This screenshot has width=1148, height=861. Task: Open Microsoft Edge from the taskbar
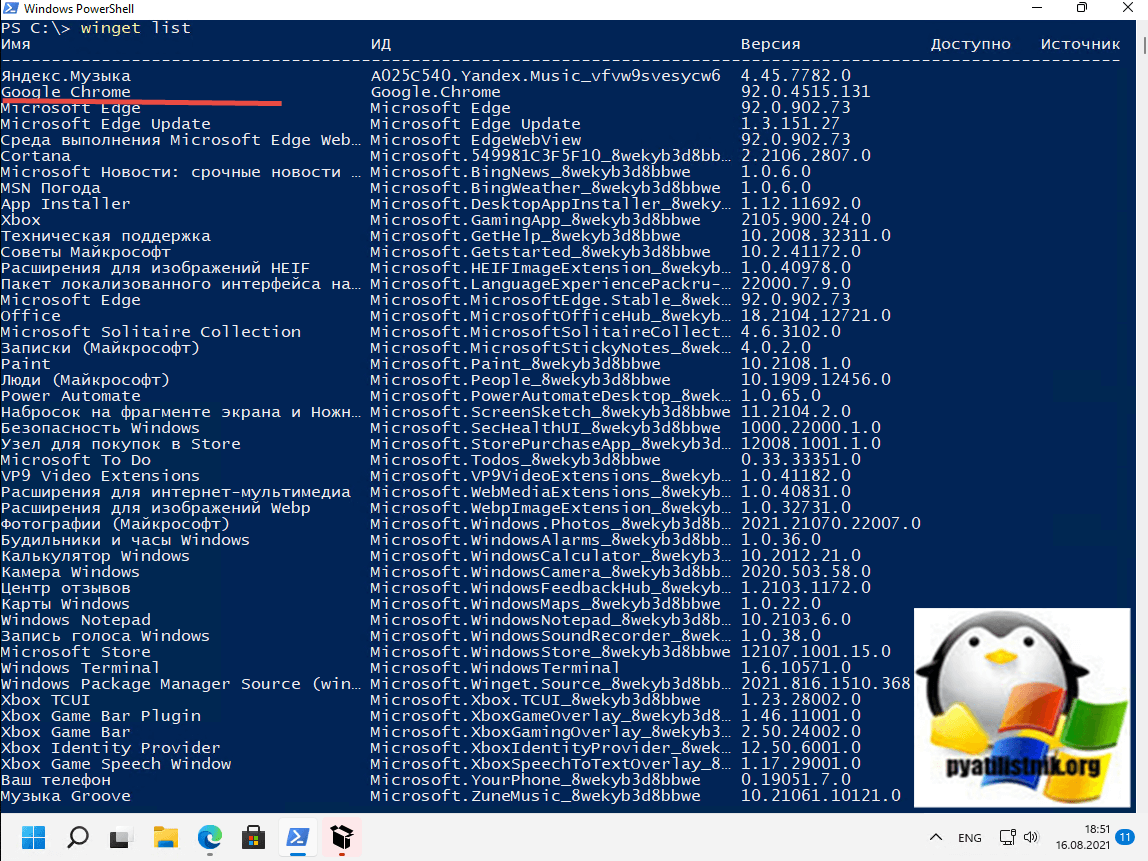click(x=210, y=836)
